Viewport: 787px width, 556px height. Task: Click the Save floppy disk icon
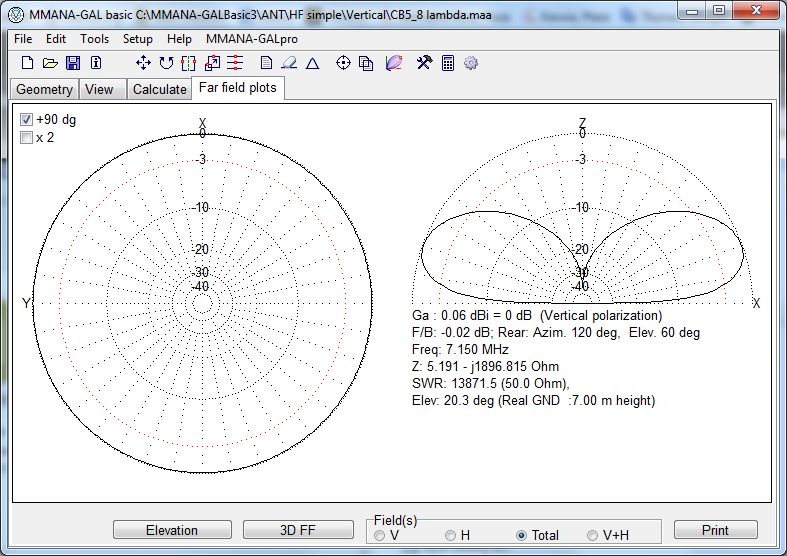click(x=73, y=63)
